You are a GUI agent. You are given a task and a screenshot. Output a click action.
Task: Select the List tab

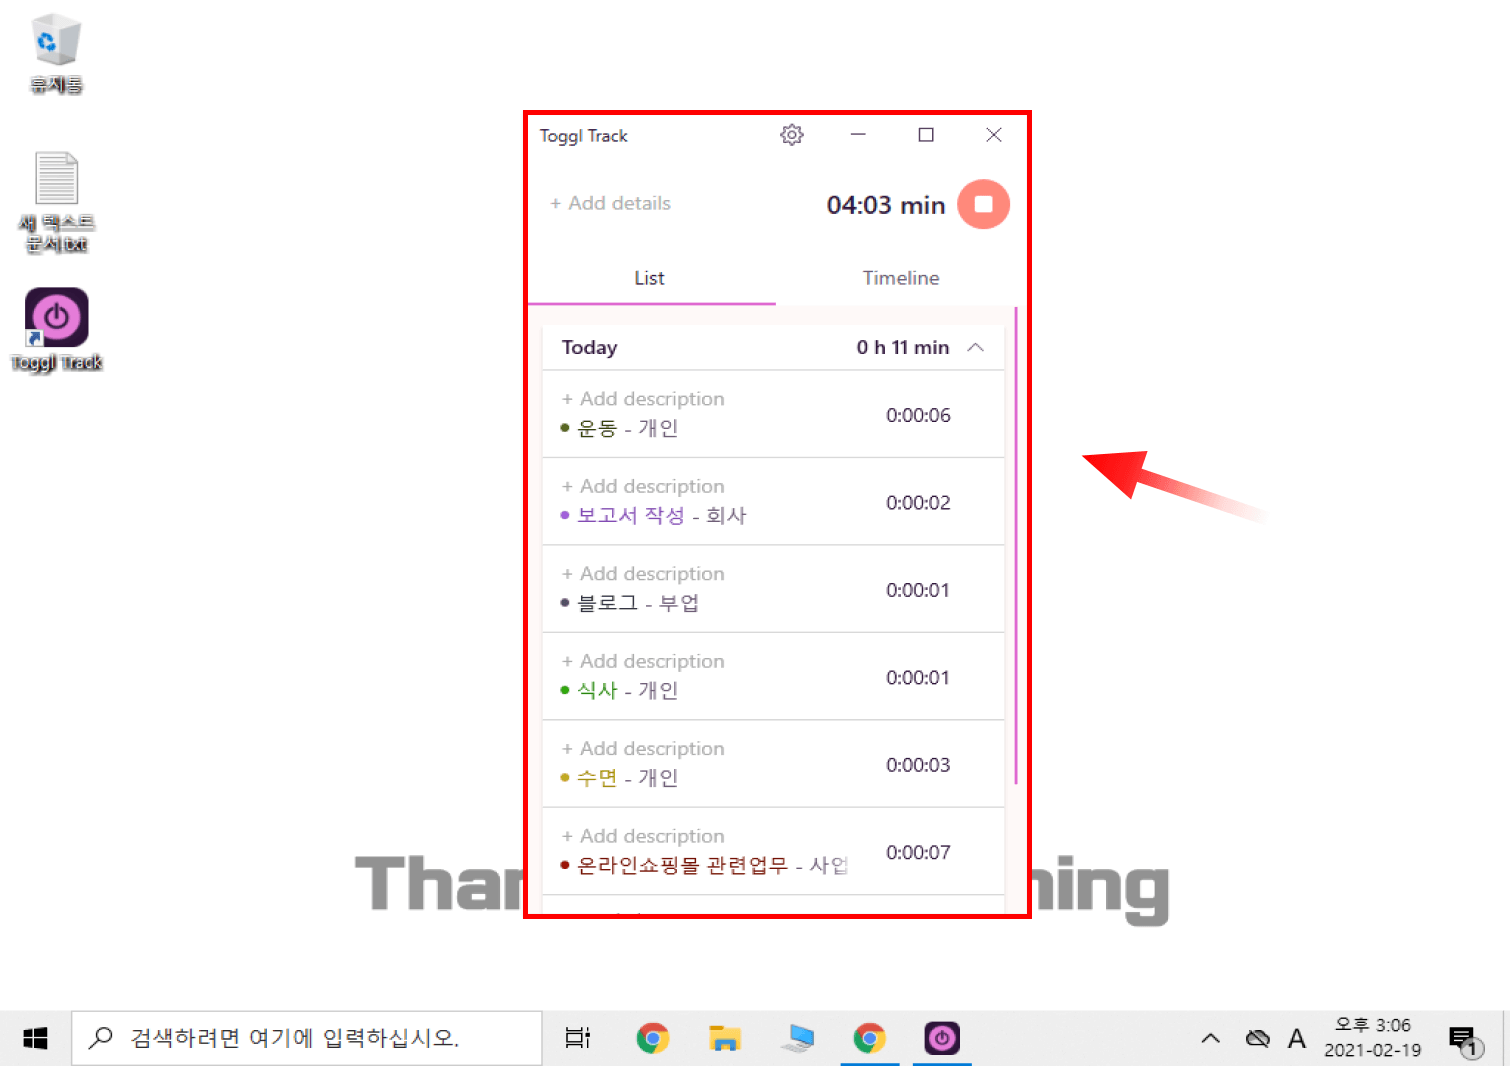pos(649,278)
